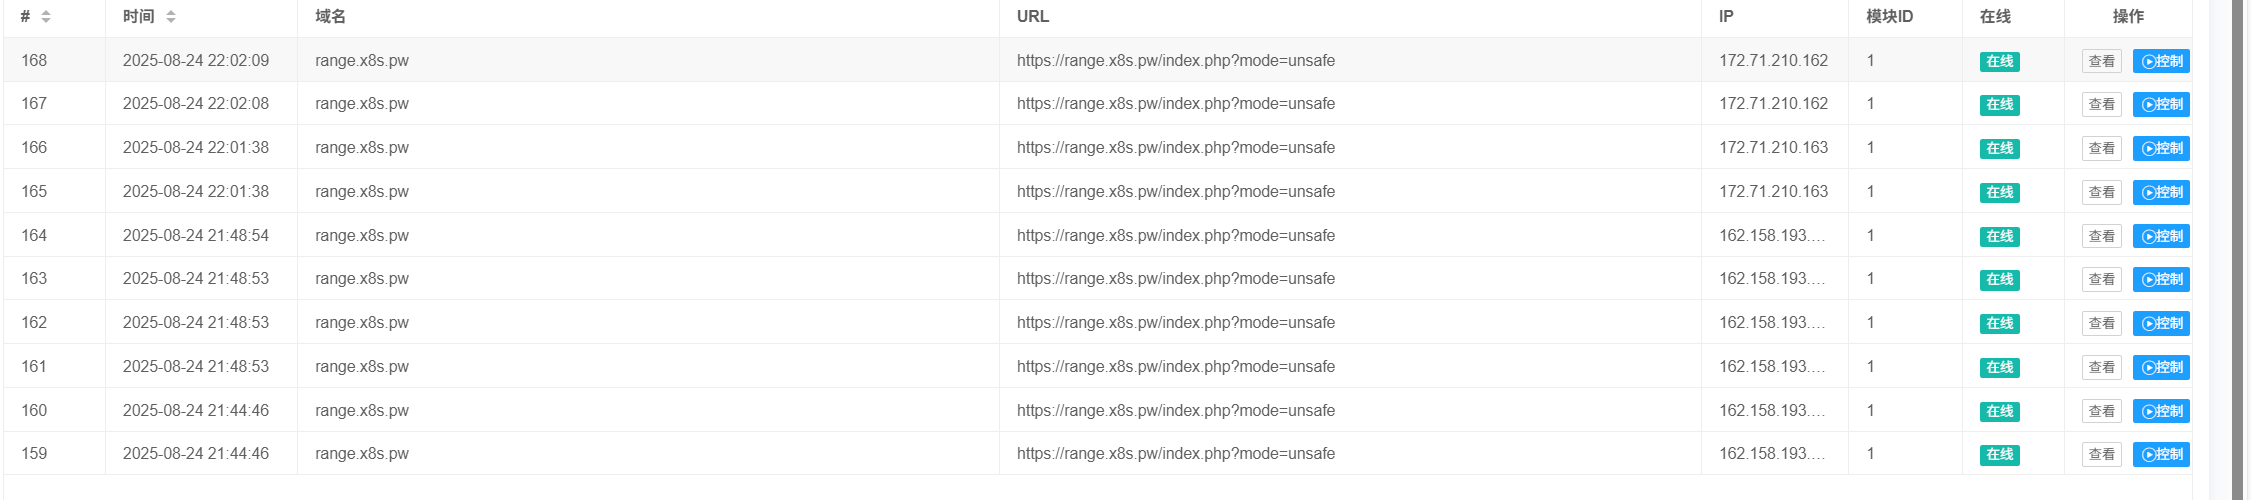
Task: Click the URL cell in row 166
Action: 1175,148
